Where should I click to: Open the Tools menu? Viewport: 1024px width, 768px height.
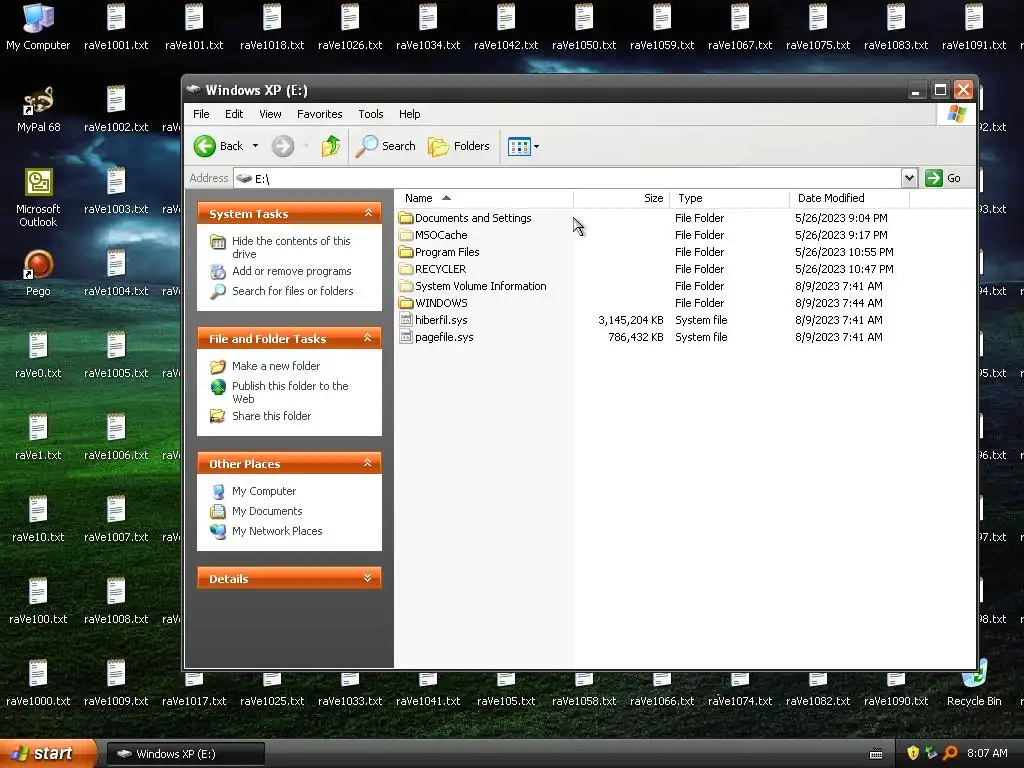[x=370, y=114]
